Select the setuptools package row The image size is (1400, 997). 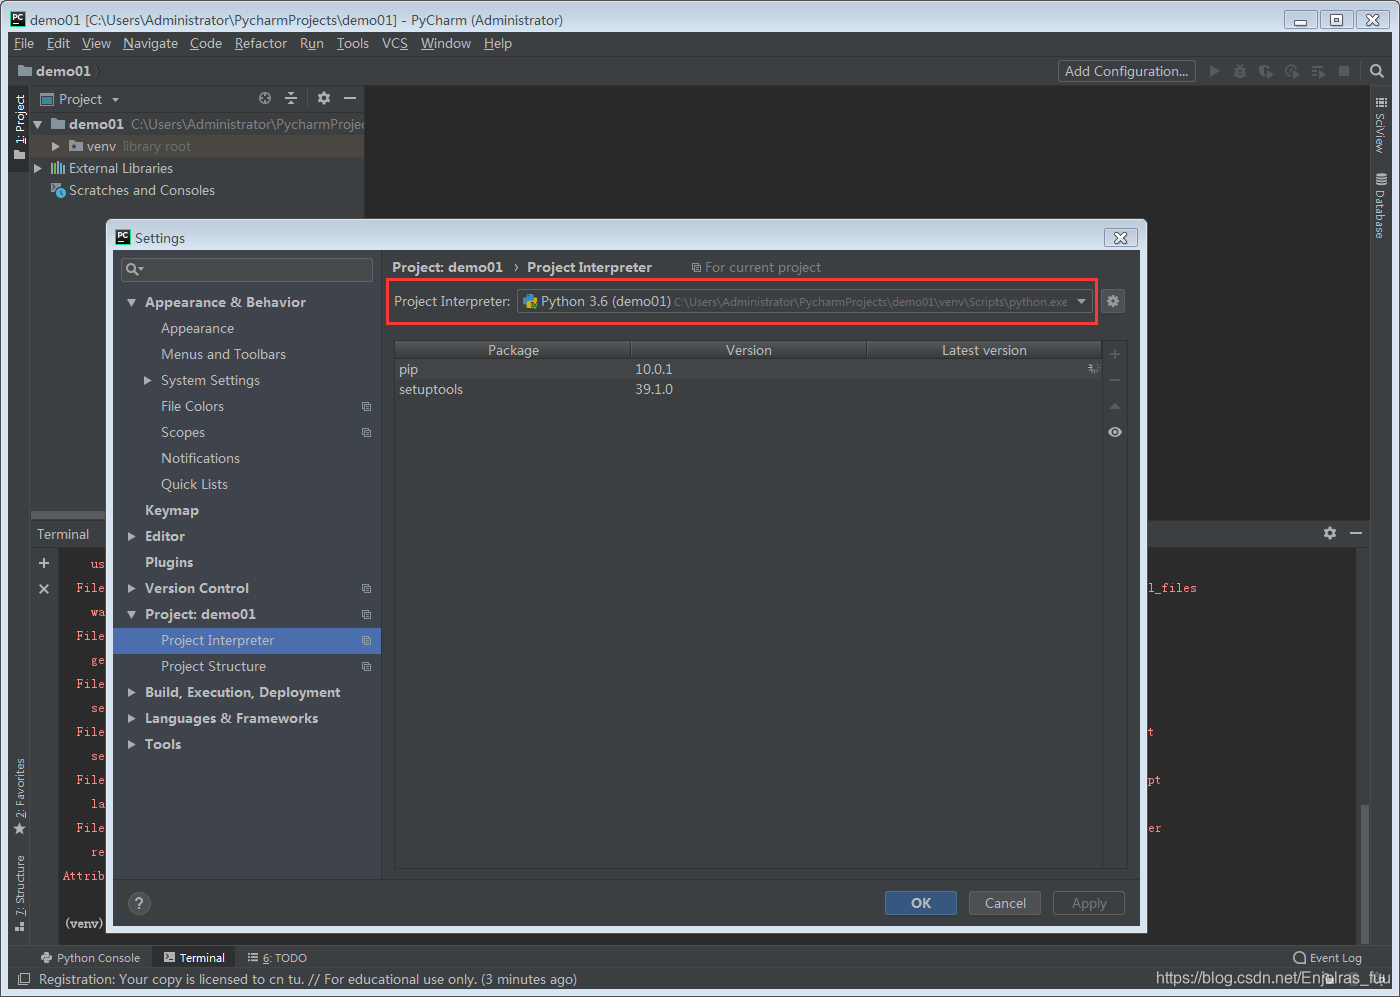748,389
